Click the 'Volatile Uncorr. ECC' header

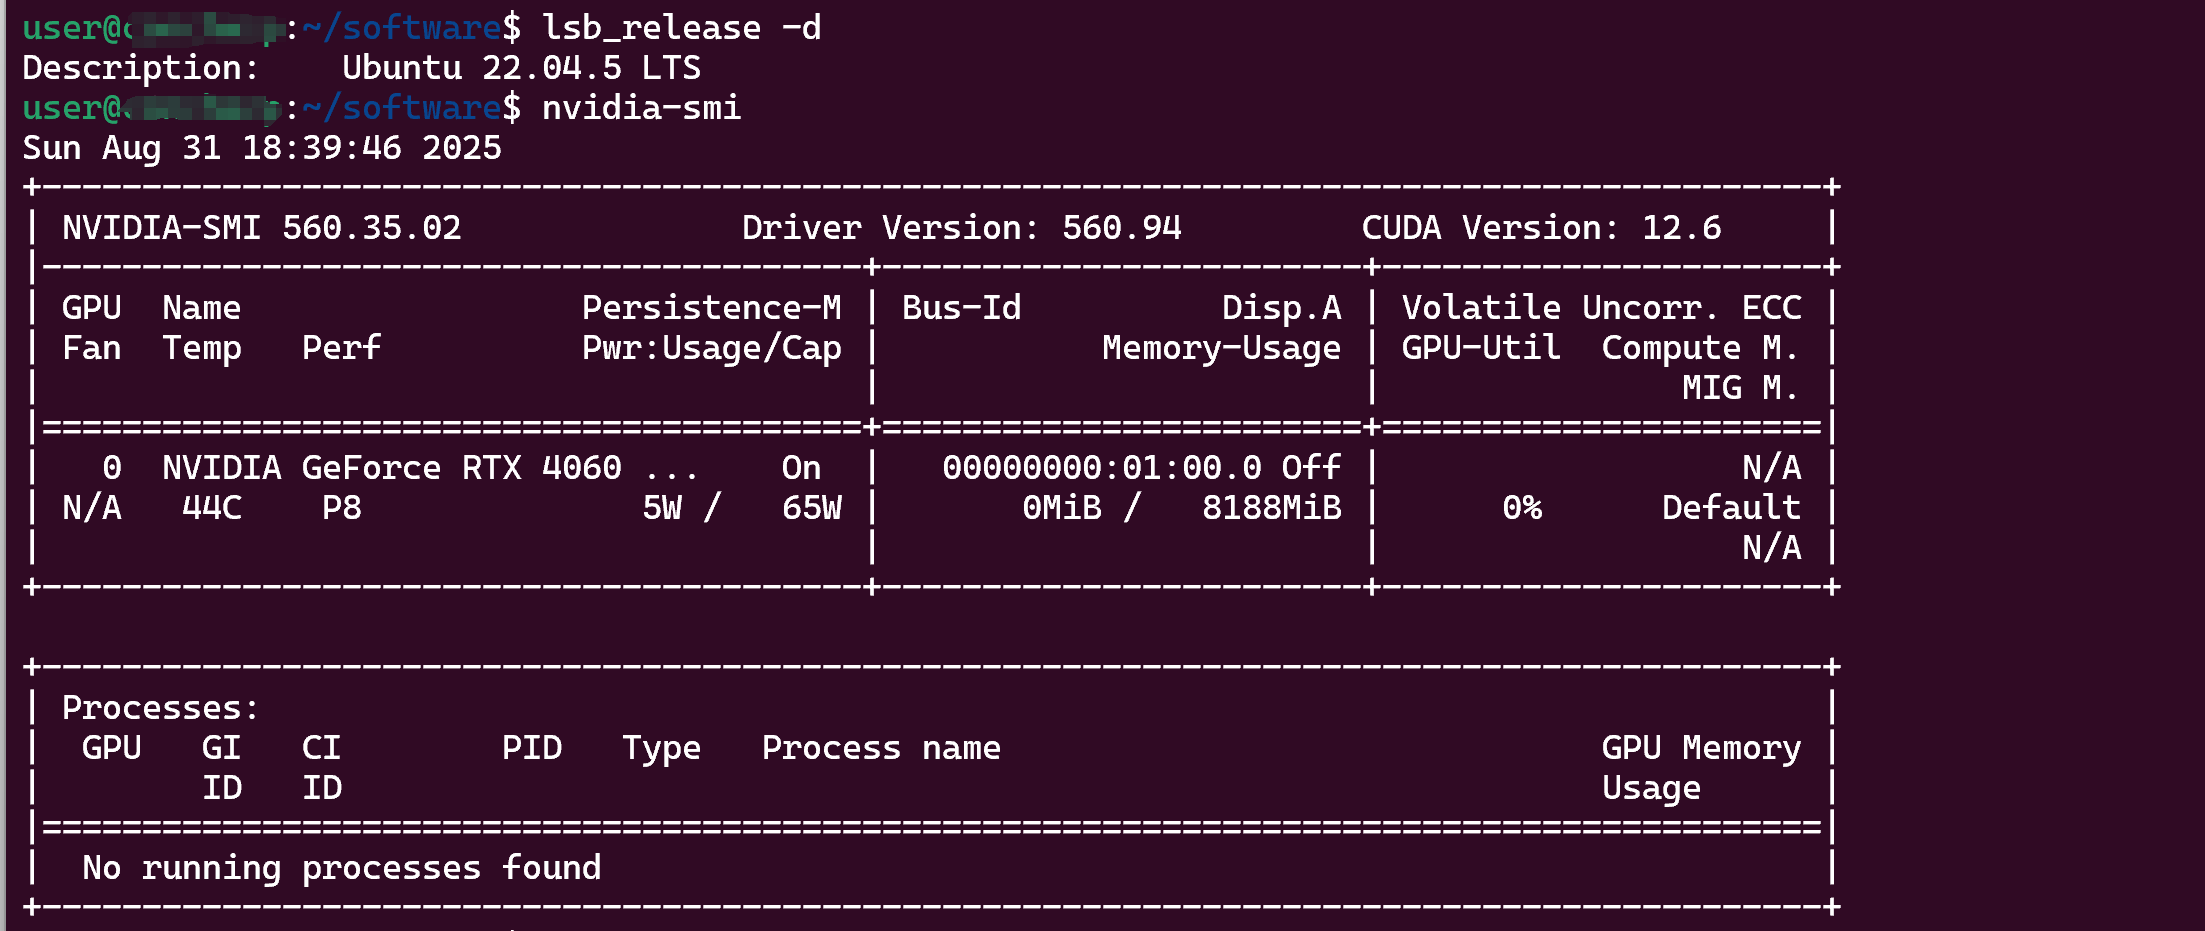coord(1601,308)
